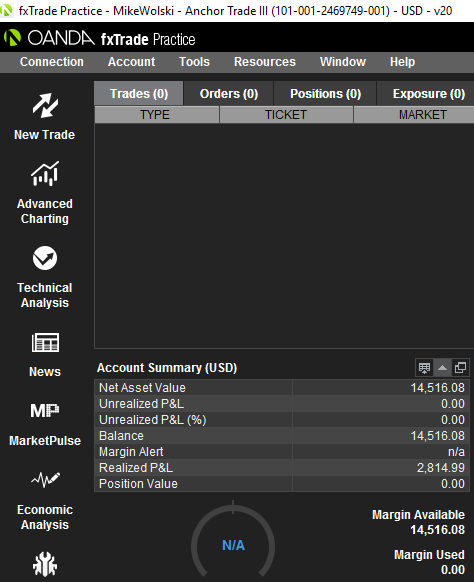Viewport: 474px width, 582px height.
Task: Click the wrench bug icon at sidebar bottom
Action: pos(45,564)
